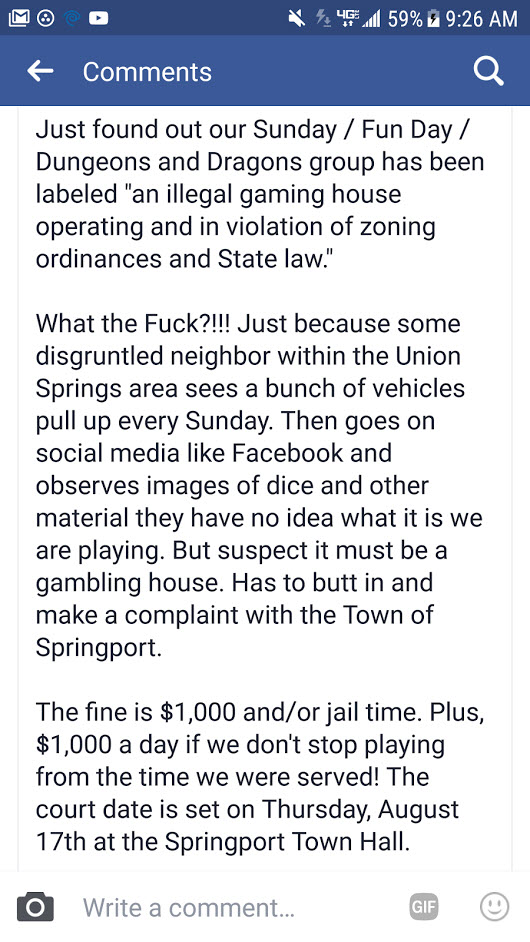Attach a photo using the camera icon
The height and width of the screenshot is (942, 530).
(x=35, y=907)
